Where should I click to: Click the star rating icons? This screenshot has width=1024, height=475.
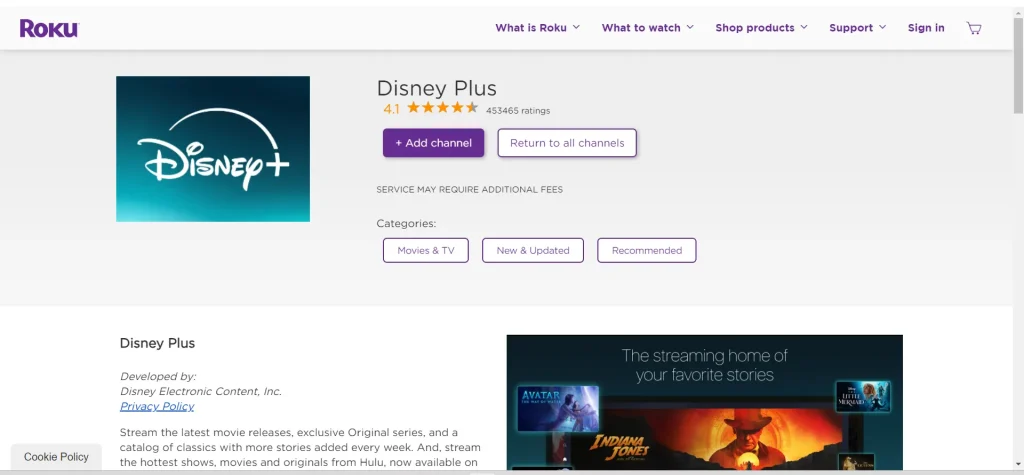point(443,108)
